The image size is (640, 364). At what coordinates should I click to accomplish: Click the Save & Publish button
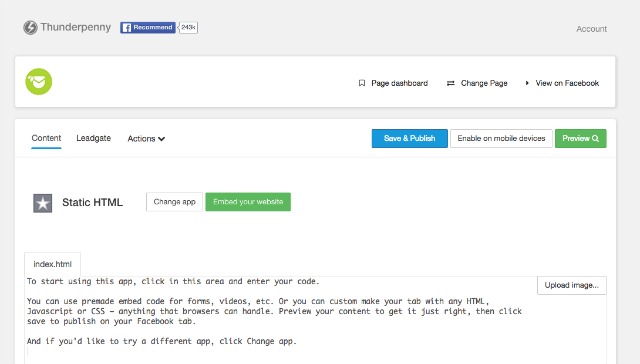coord(409,138)
